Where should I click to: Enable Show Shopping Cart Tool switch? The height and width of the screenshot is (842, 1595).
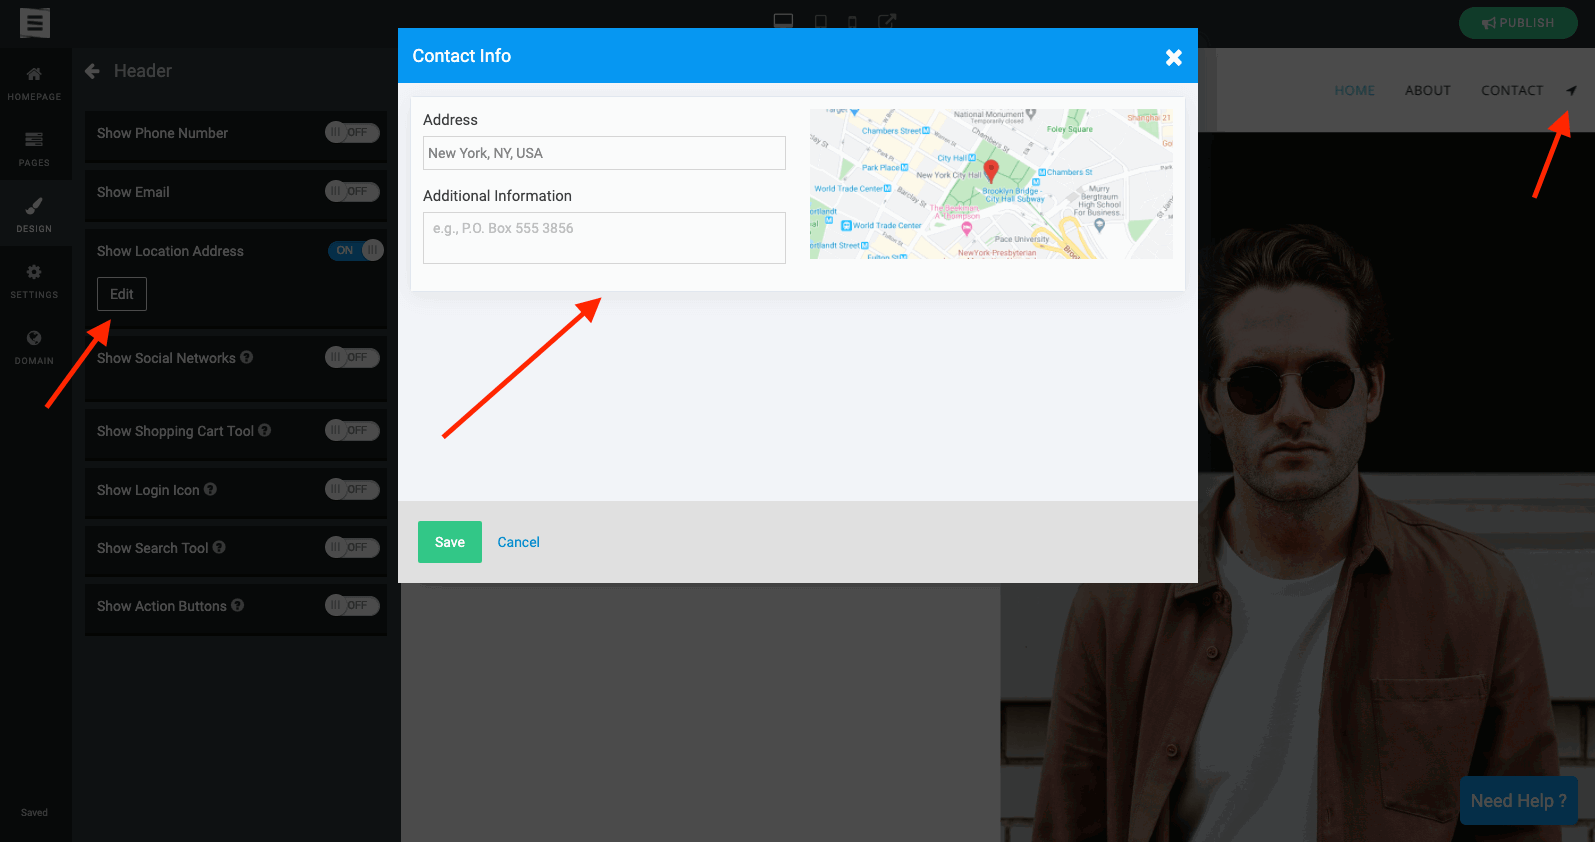(353, 430)
